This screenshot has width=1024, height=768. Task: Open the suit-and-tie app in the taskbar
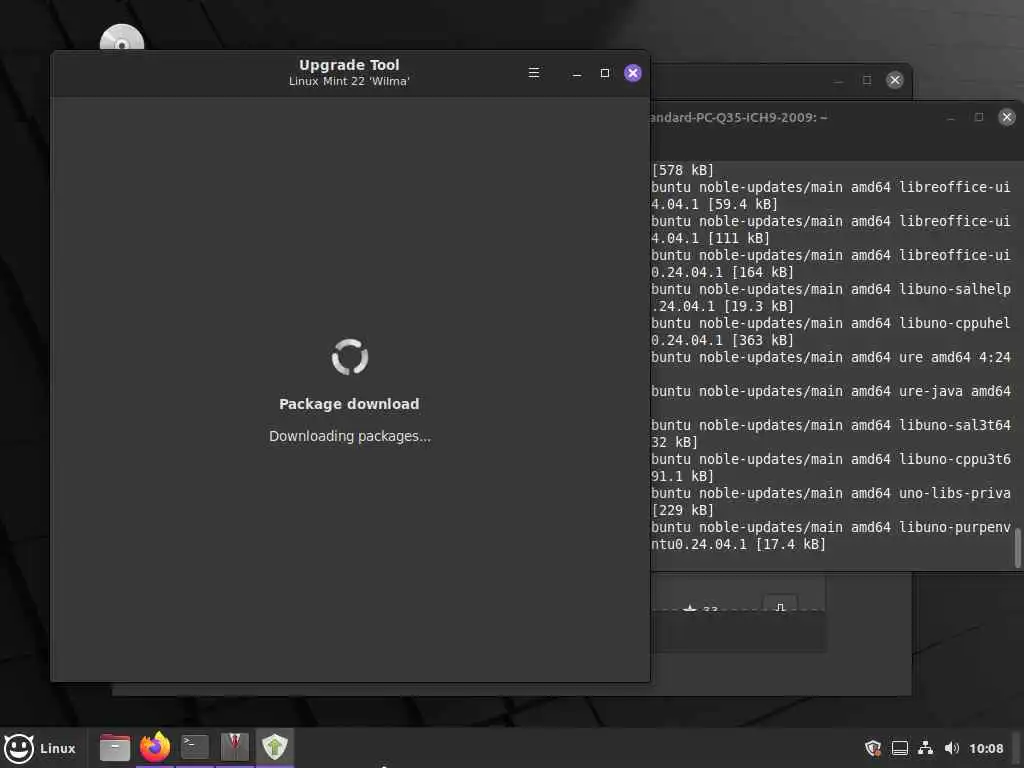tap(234, 747)
